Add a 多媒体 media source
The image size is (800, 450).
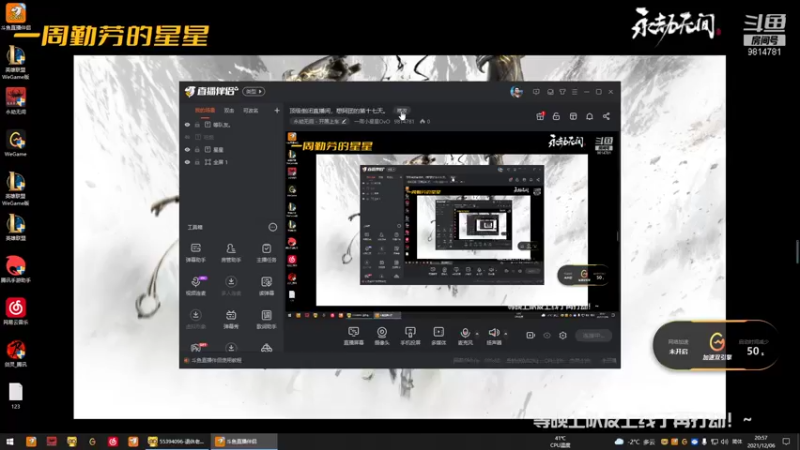tap(438, 336)
